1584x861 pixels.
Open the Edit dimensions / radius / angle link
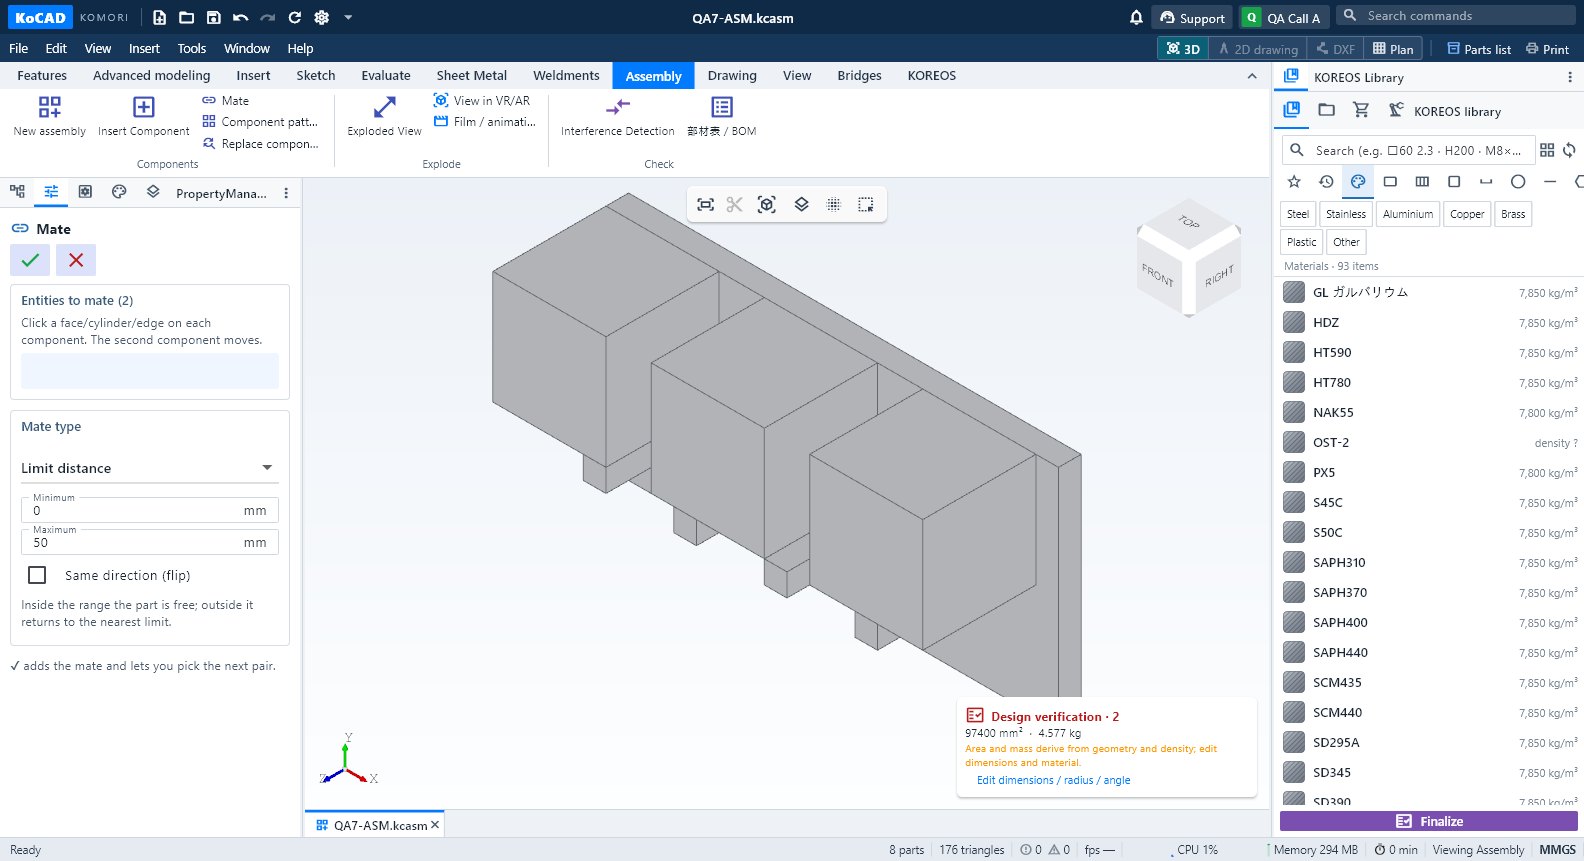click(1053, 780)
